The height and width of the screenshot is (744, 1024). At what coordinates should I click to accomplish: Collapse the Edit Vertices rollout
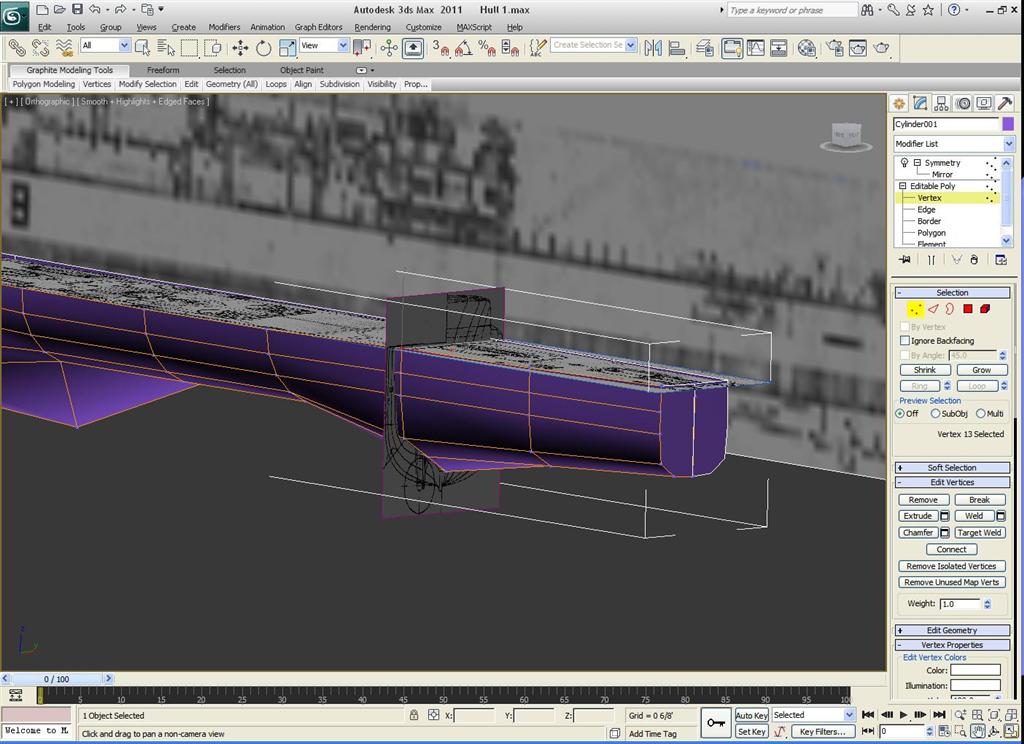click(952, 482)
